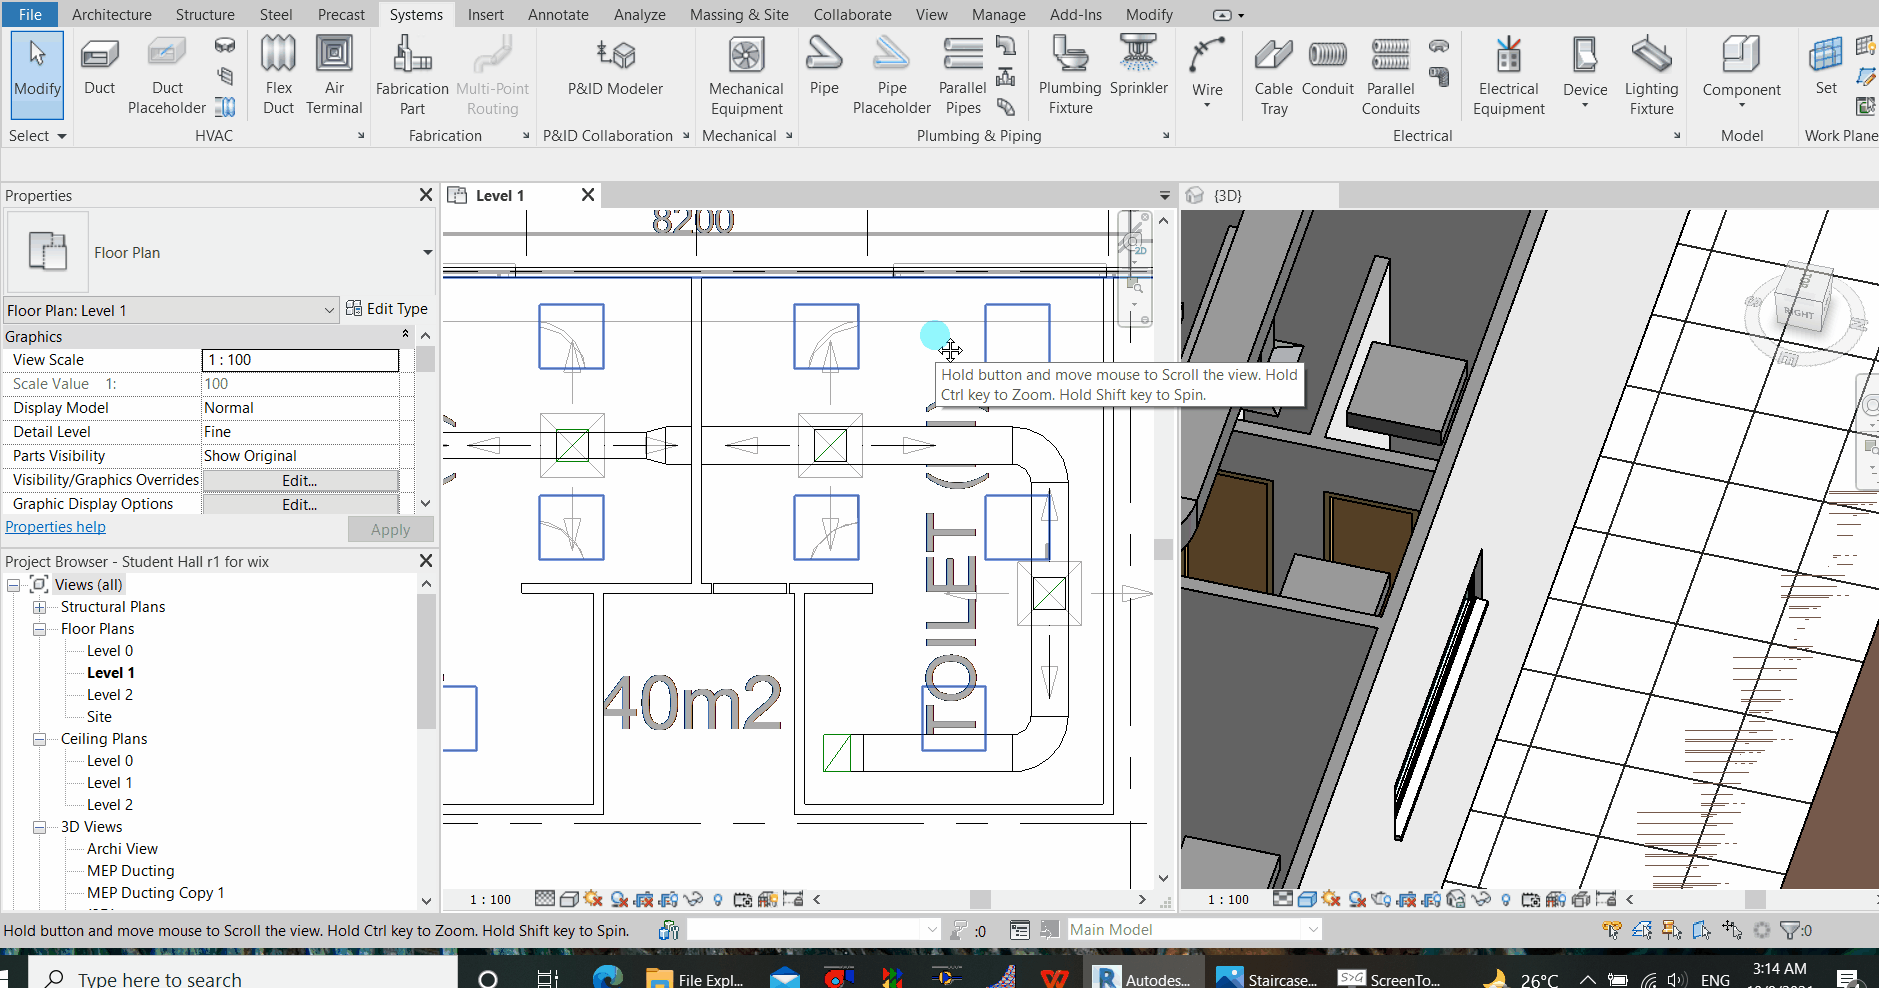Open the Select panel dropdown
Screen dimensions: 1879x988
(37, 136)
